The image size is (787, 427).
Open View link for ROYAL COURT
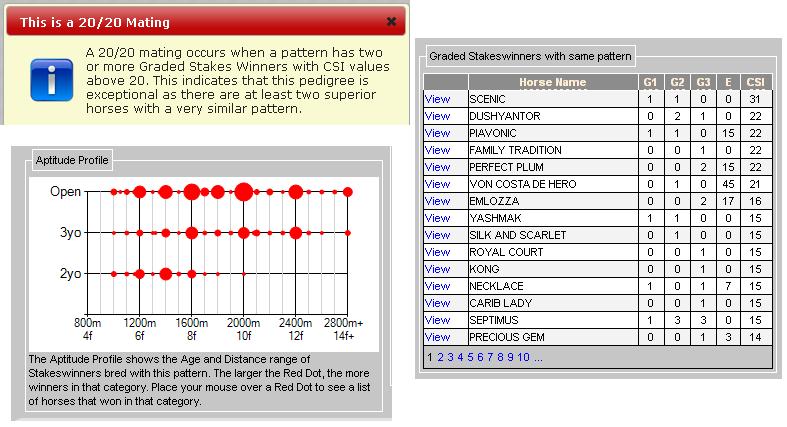(437, 252)
